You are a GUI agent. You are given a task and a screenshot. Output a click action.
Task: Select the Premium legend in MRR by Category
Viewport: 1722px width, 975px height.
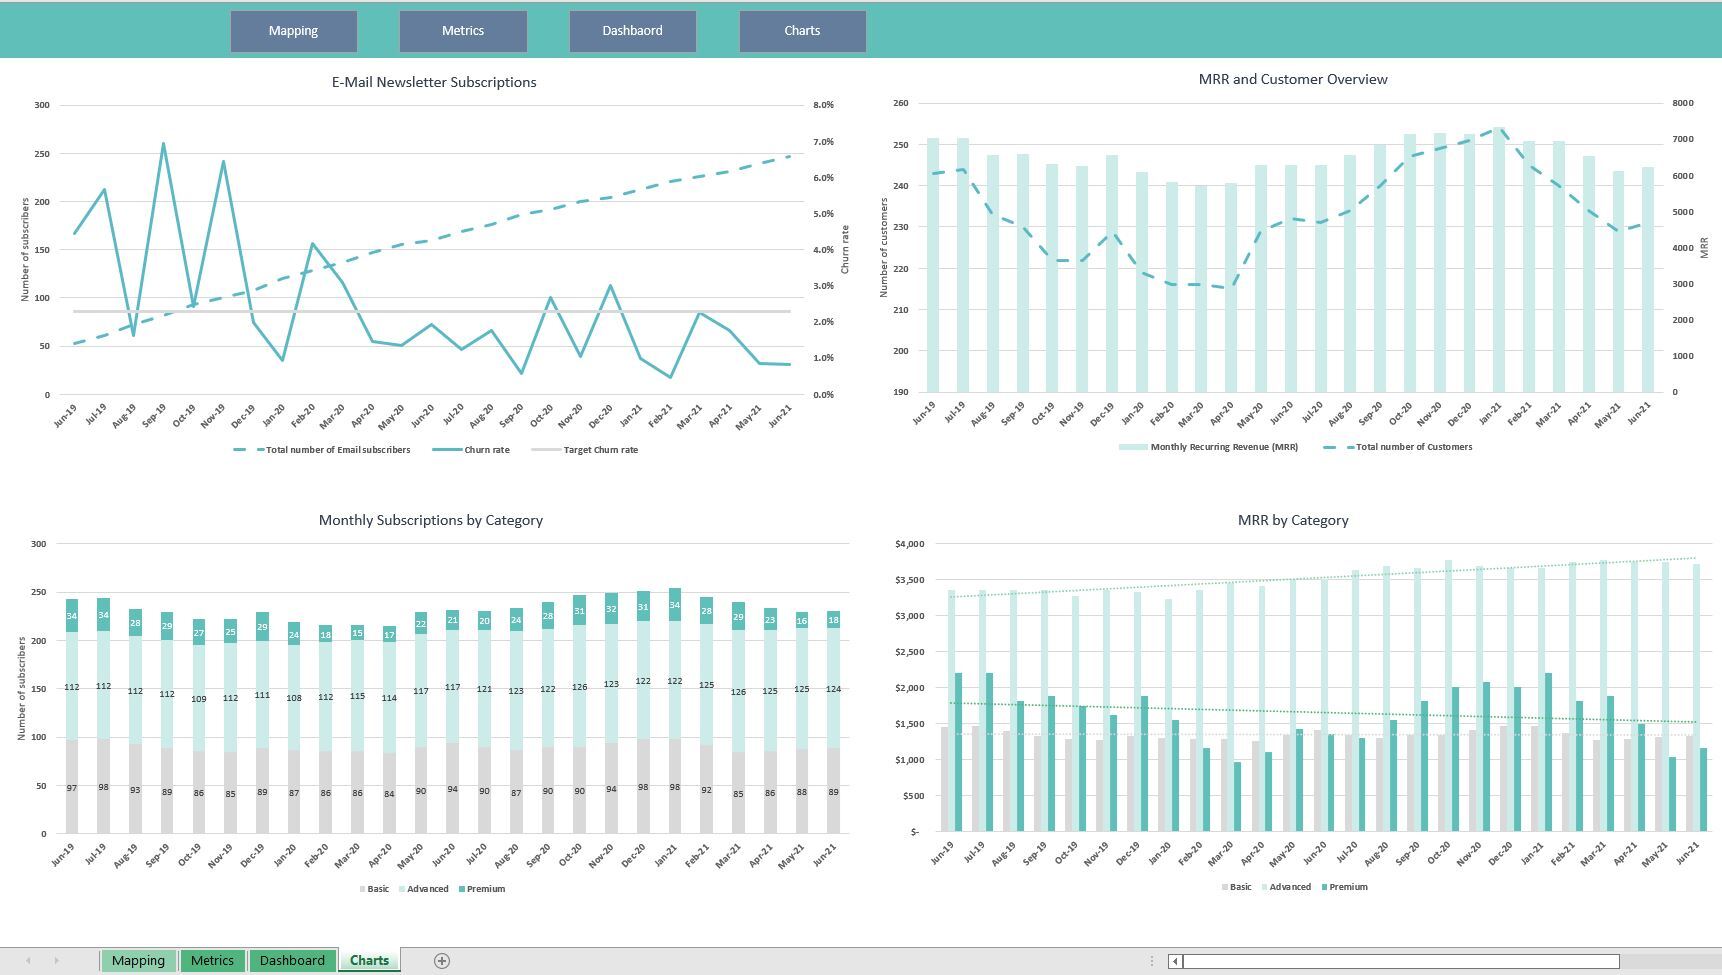tap(1345, 886)
